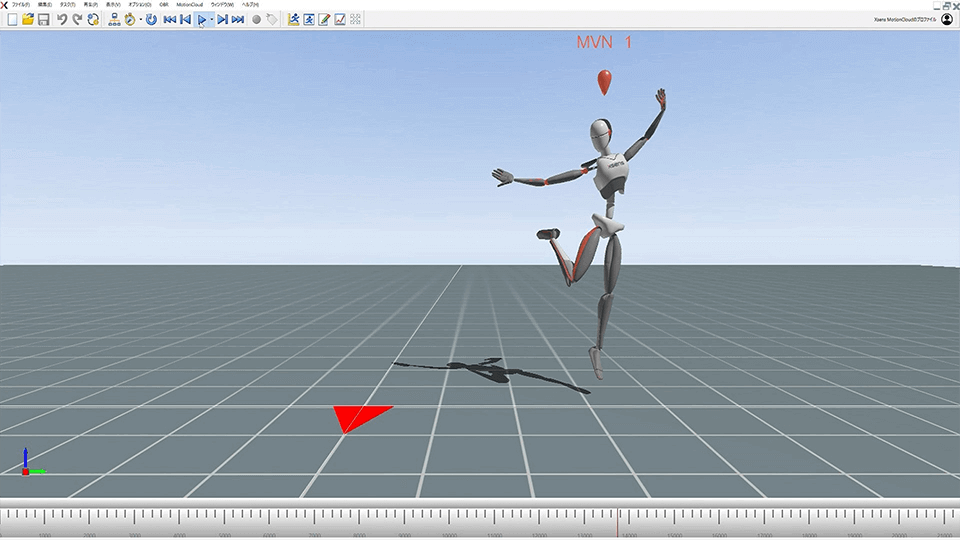Toggle the record button in the toolbar

pyautogui.click(x=256, y=19)
